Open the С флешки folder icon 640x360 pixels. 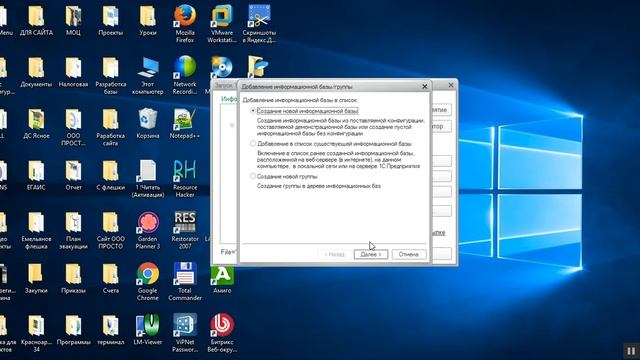point(111,171)
